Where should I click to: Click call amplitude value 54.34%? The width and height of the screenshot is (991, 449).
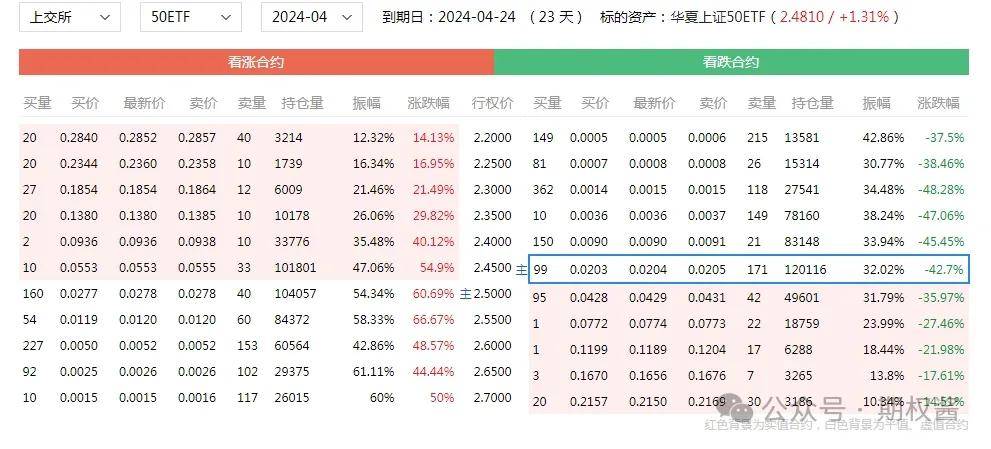[374, 293]
